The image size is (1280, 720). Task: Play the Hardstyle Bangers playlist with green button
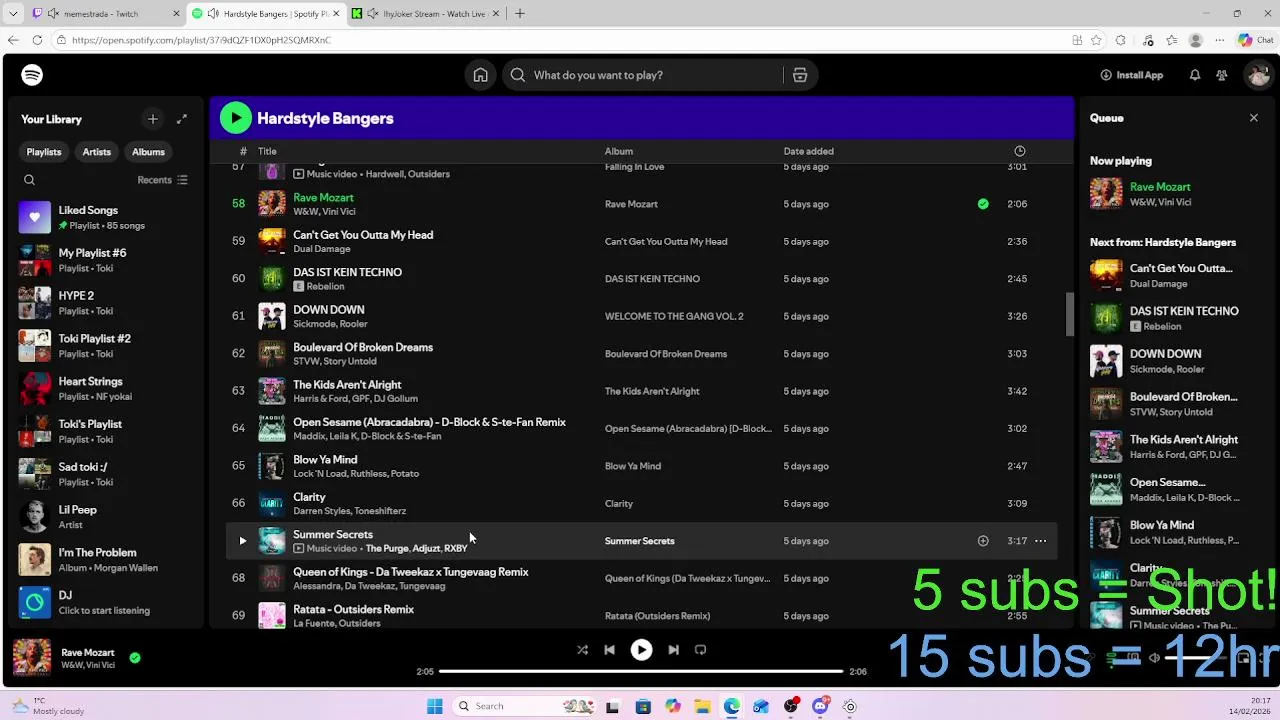point(236,118)
